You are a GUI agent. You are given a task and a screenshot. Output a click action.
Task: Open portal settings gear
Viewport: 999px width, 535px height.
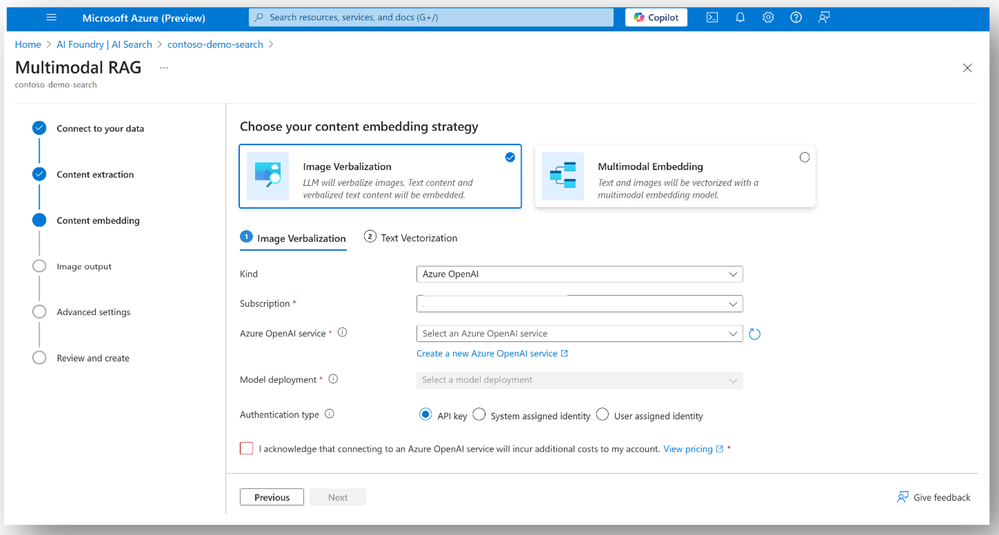coord(768,17)
